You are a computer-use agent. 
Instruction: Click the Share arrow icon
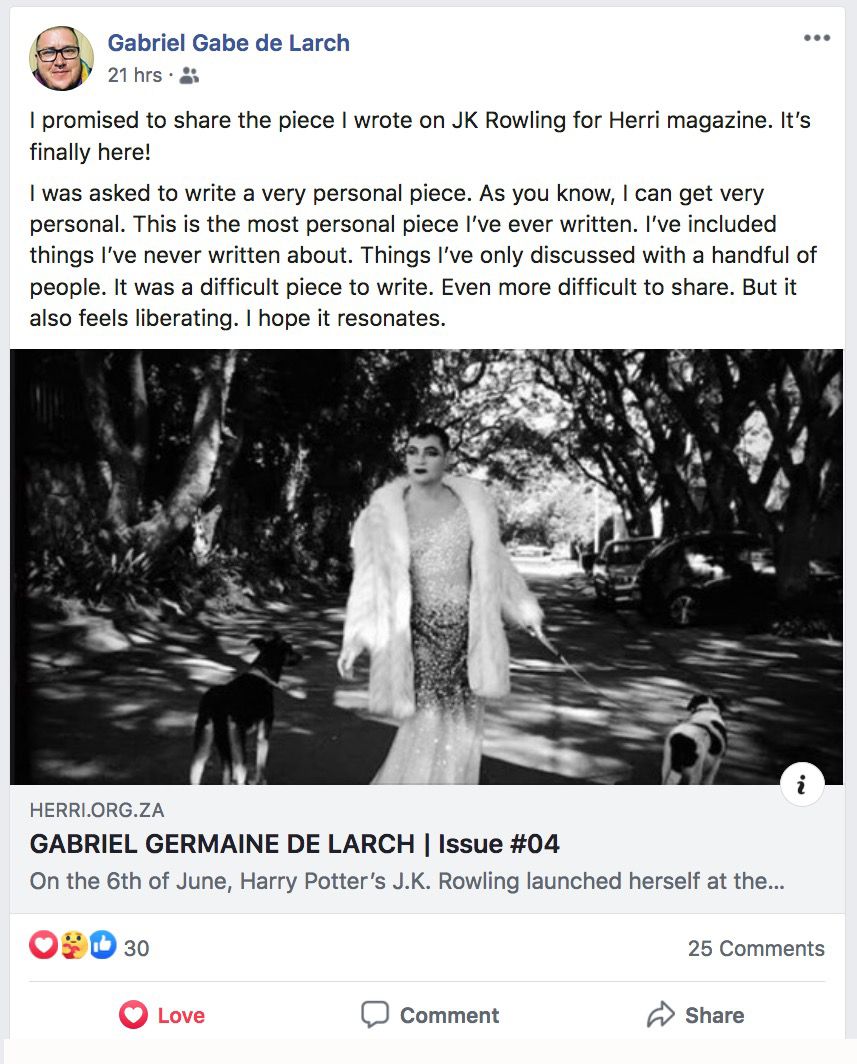(x=660, y=1015)
